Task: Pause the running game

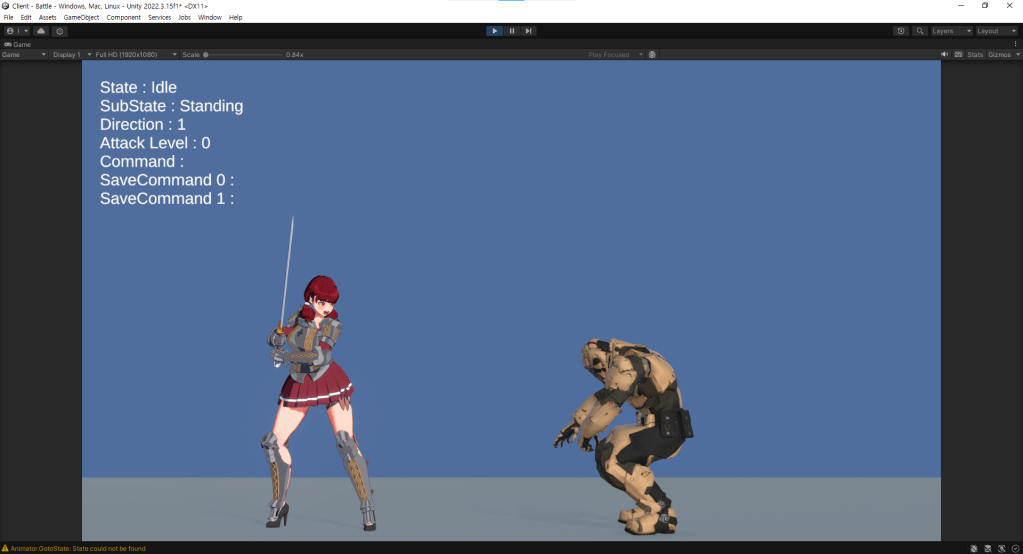Action: [512, 31]
